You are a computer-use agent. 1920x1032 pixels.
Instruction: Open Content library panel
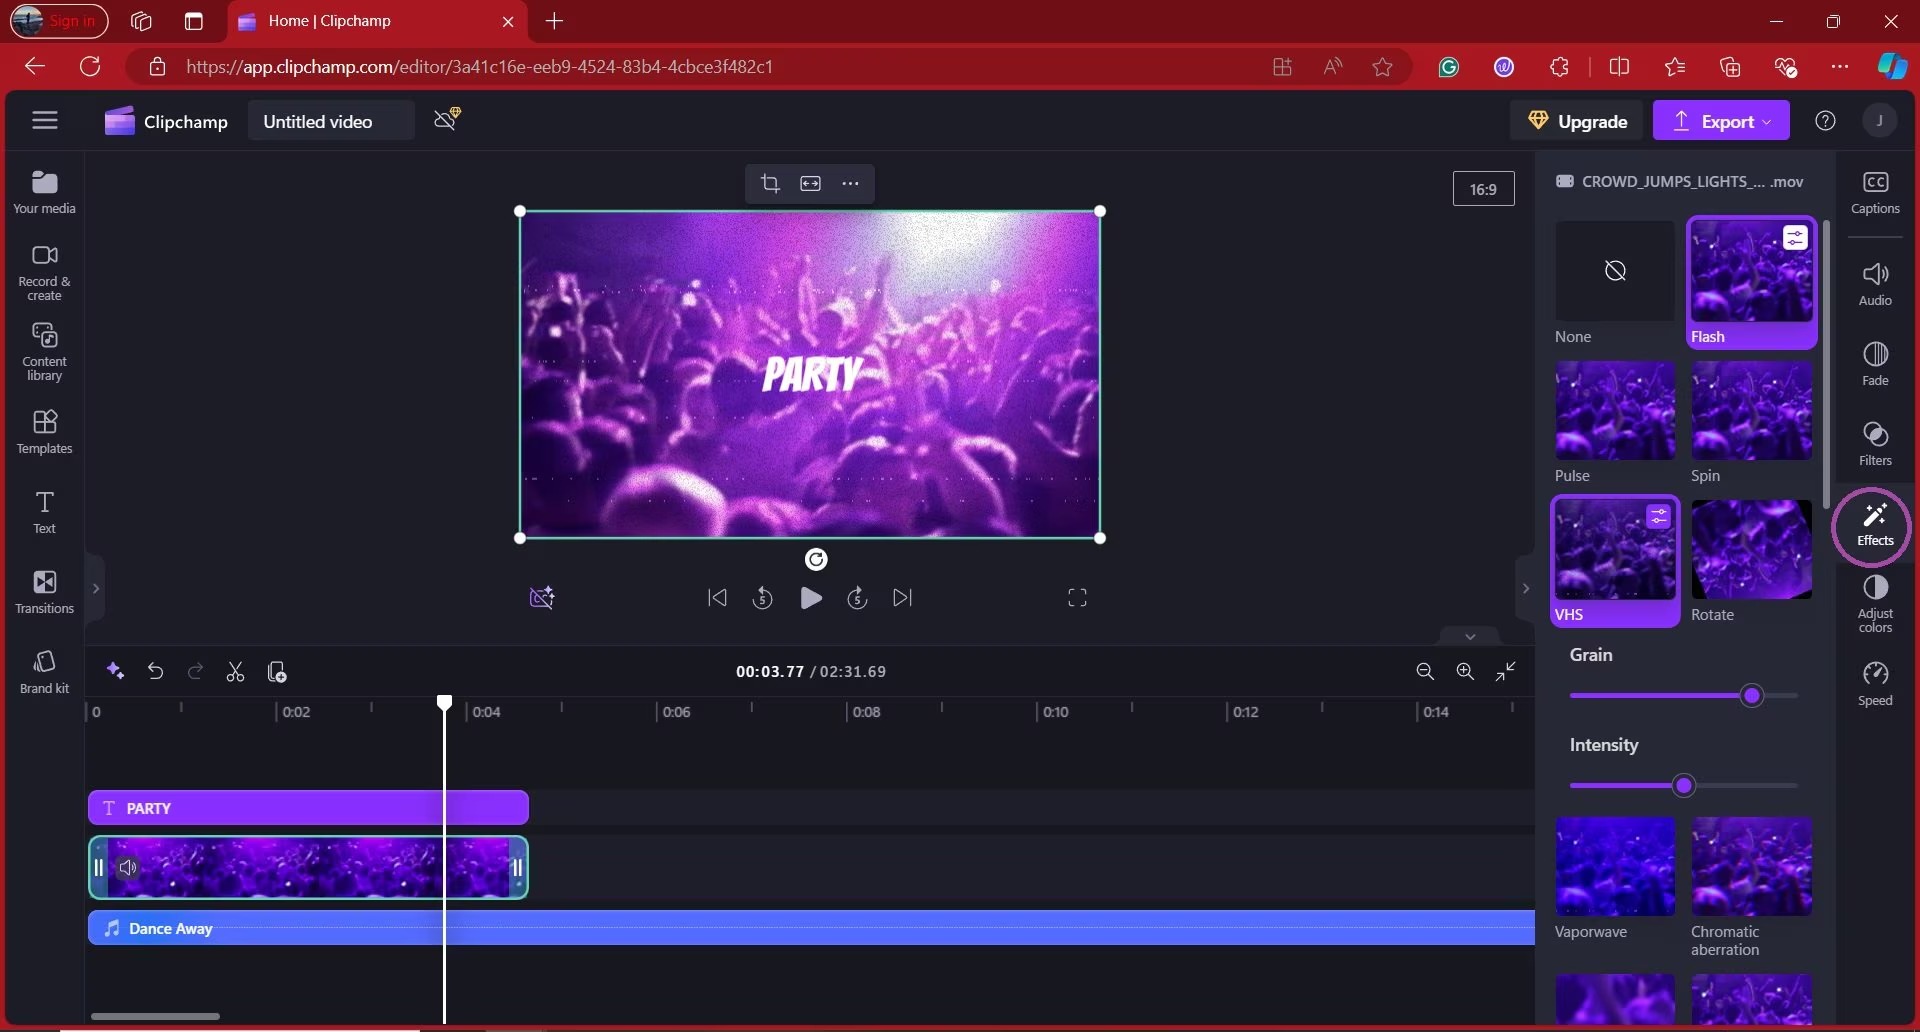[44, 352]
